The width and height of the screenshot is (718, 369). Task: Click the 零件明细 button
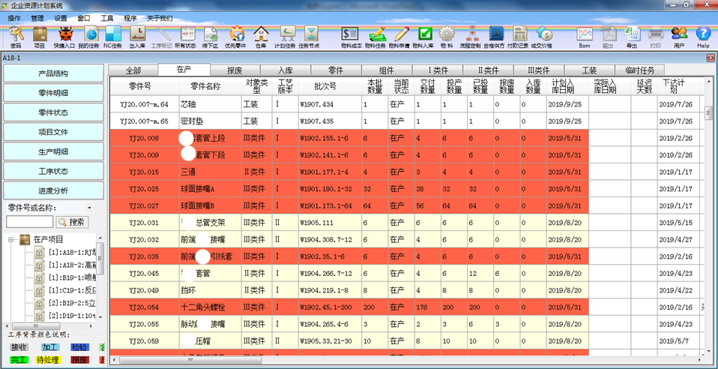pos(54,93)
